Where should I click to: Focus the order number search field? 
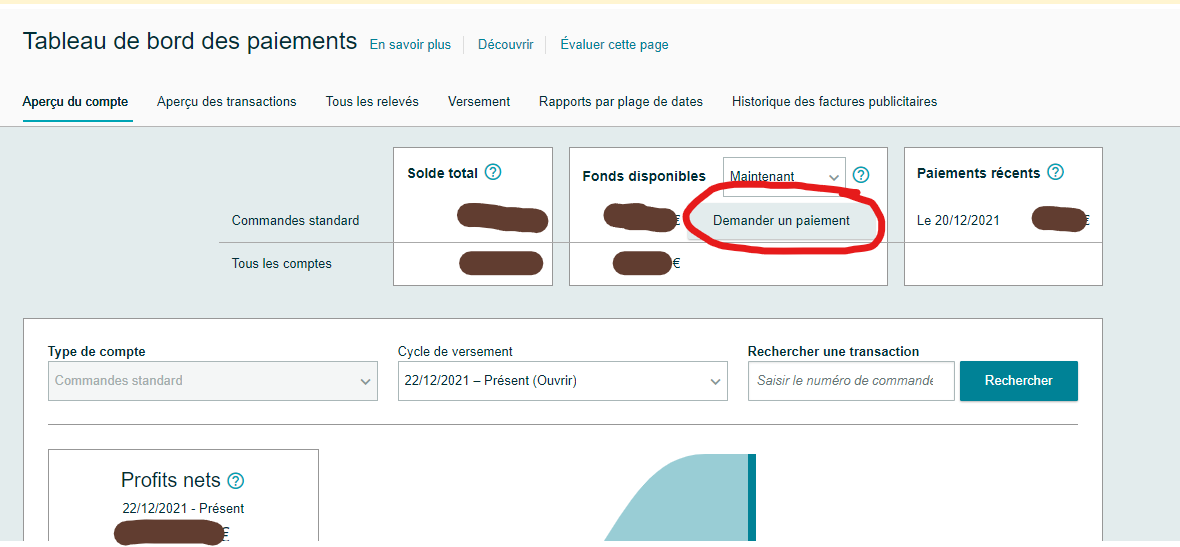[x=850, y=381]
